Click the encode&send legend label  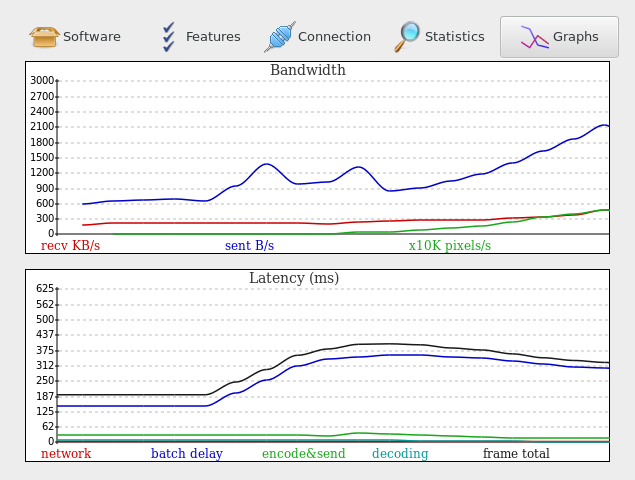point(304,453)
